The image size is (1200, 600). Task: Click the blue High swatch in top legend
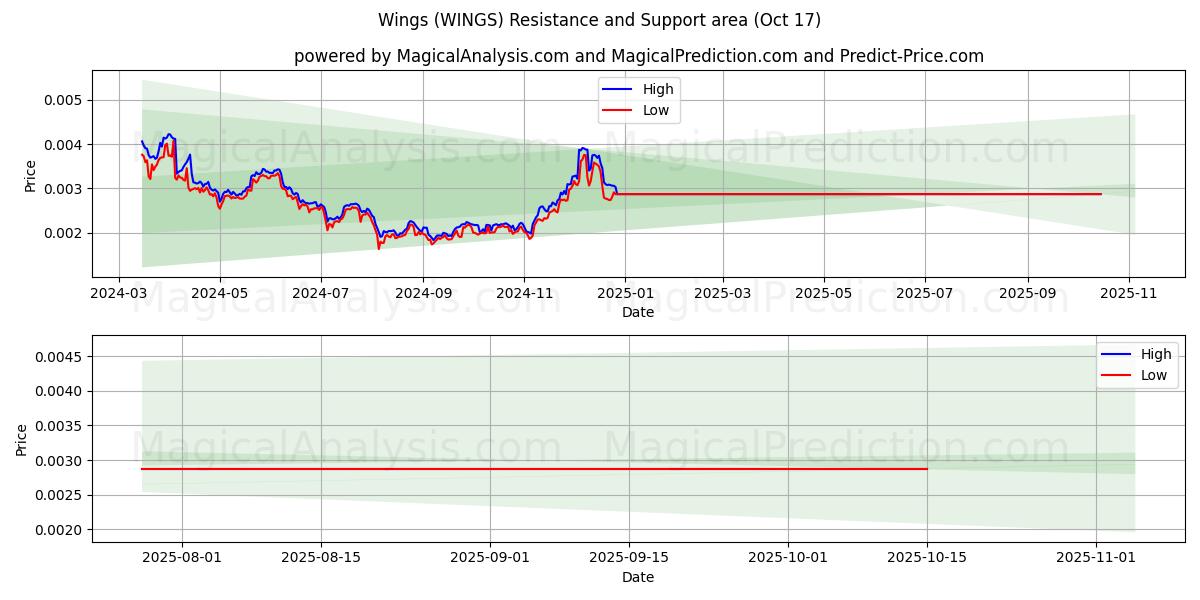[x=616, y=89]
